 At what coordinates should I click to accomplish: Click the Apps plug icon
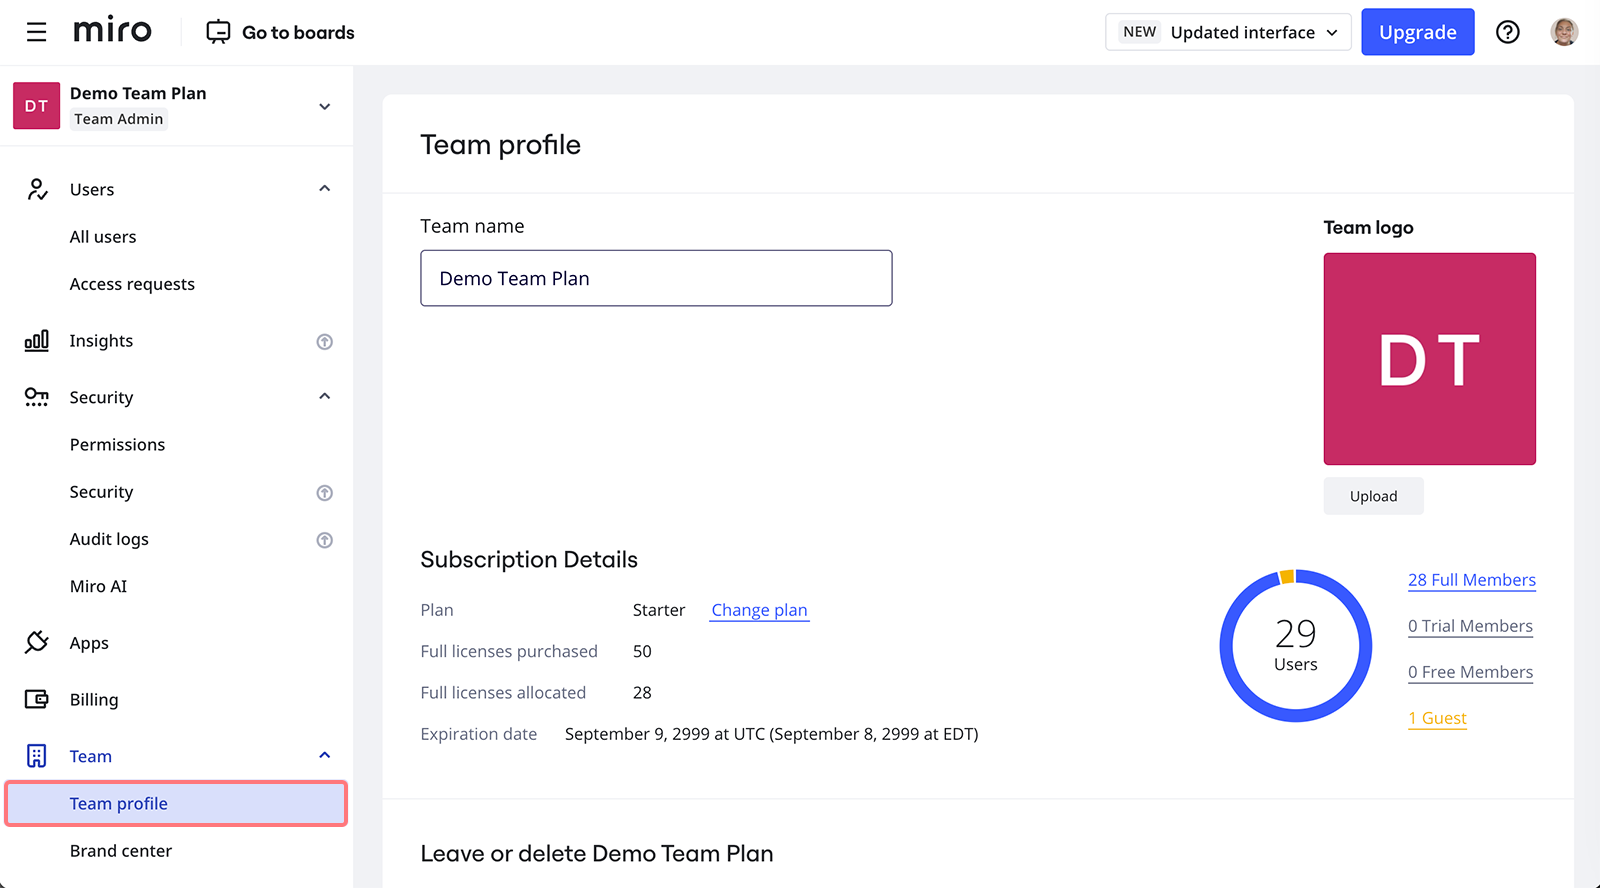tap(37, 642)
